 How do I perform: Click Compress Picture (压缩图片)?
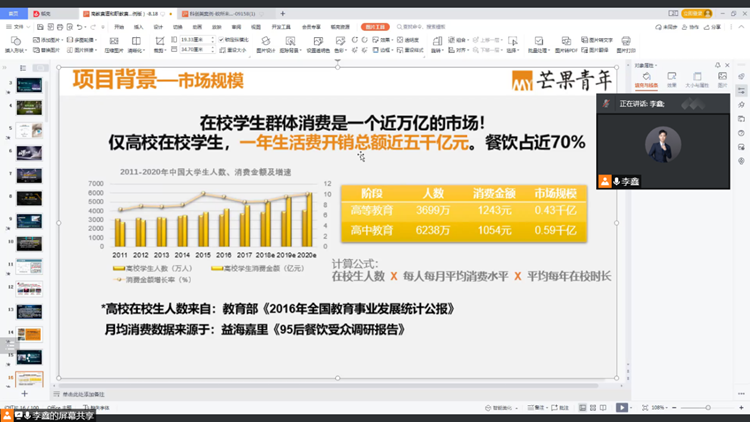click(x=114, y=44)
